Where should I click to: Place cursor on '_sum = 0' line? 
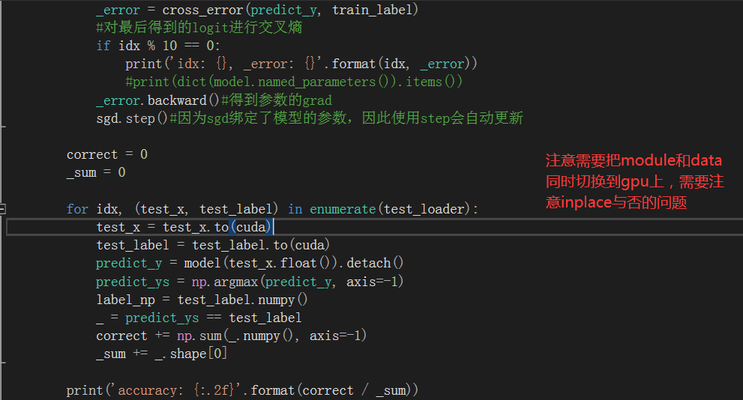(x=96, y=172)
